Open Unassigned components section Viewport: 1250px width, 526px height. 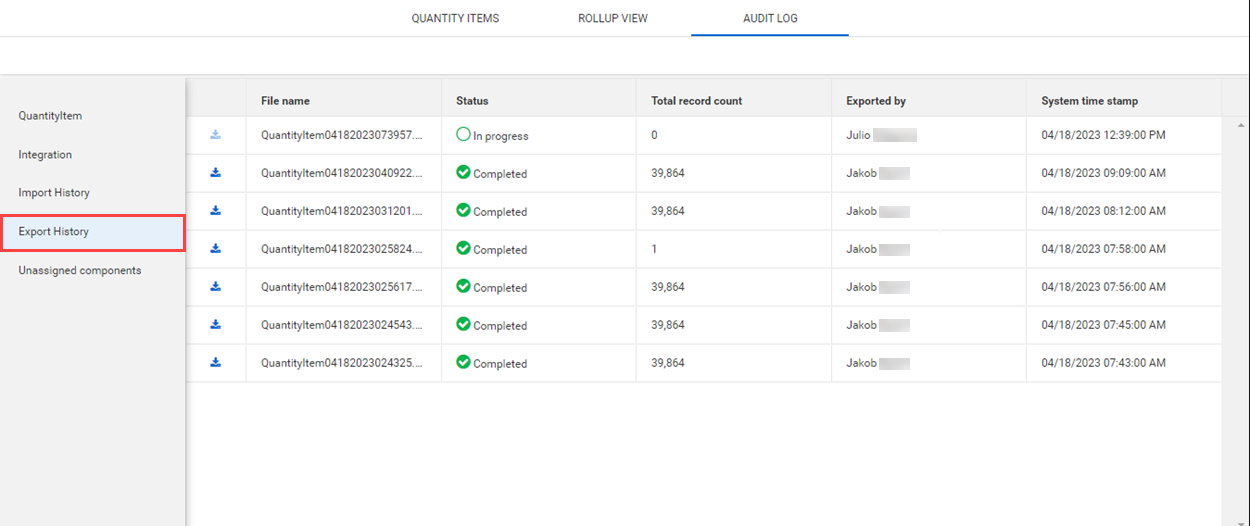80,271
